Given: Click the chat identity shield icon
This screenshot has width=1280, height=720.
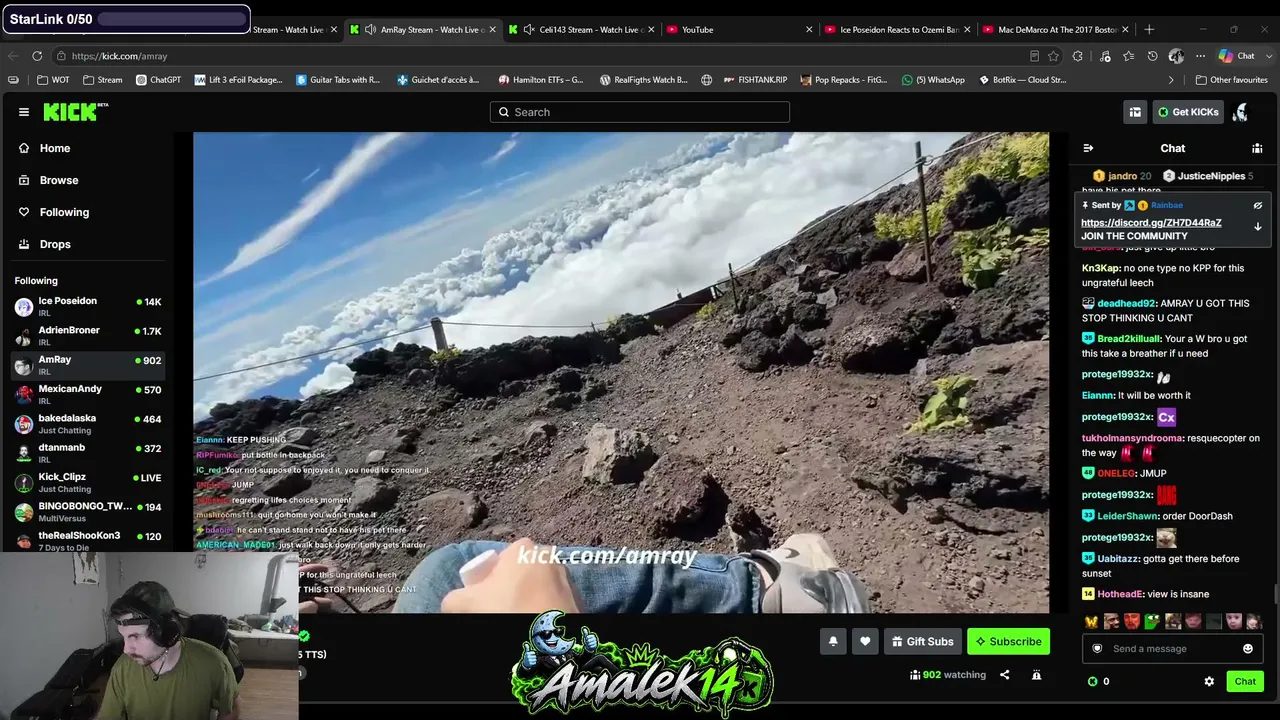Looking at the screenshot, I should pyautogui.click(x=1097, y=649).
